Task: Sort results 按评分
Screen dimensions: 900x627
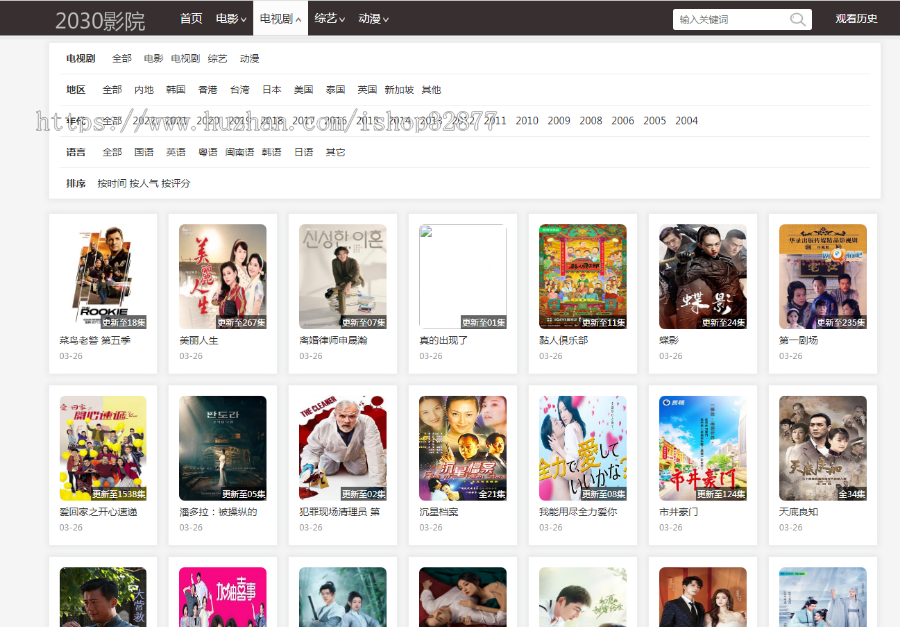Action: (176, 183)
